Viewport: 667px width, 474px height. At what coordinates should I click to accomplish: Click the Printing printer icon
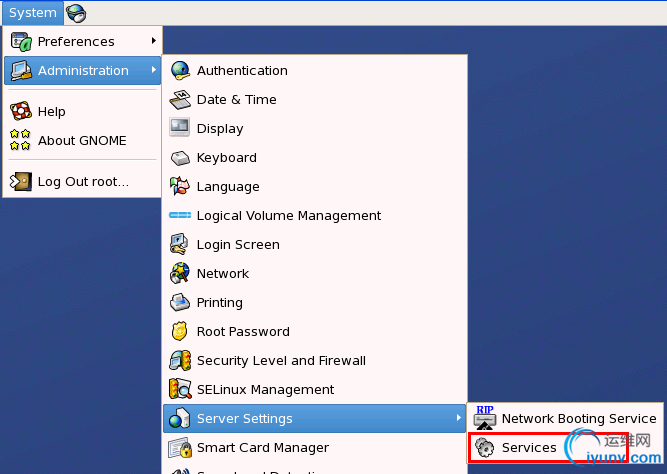point(180,303)
